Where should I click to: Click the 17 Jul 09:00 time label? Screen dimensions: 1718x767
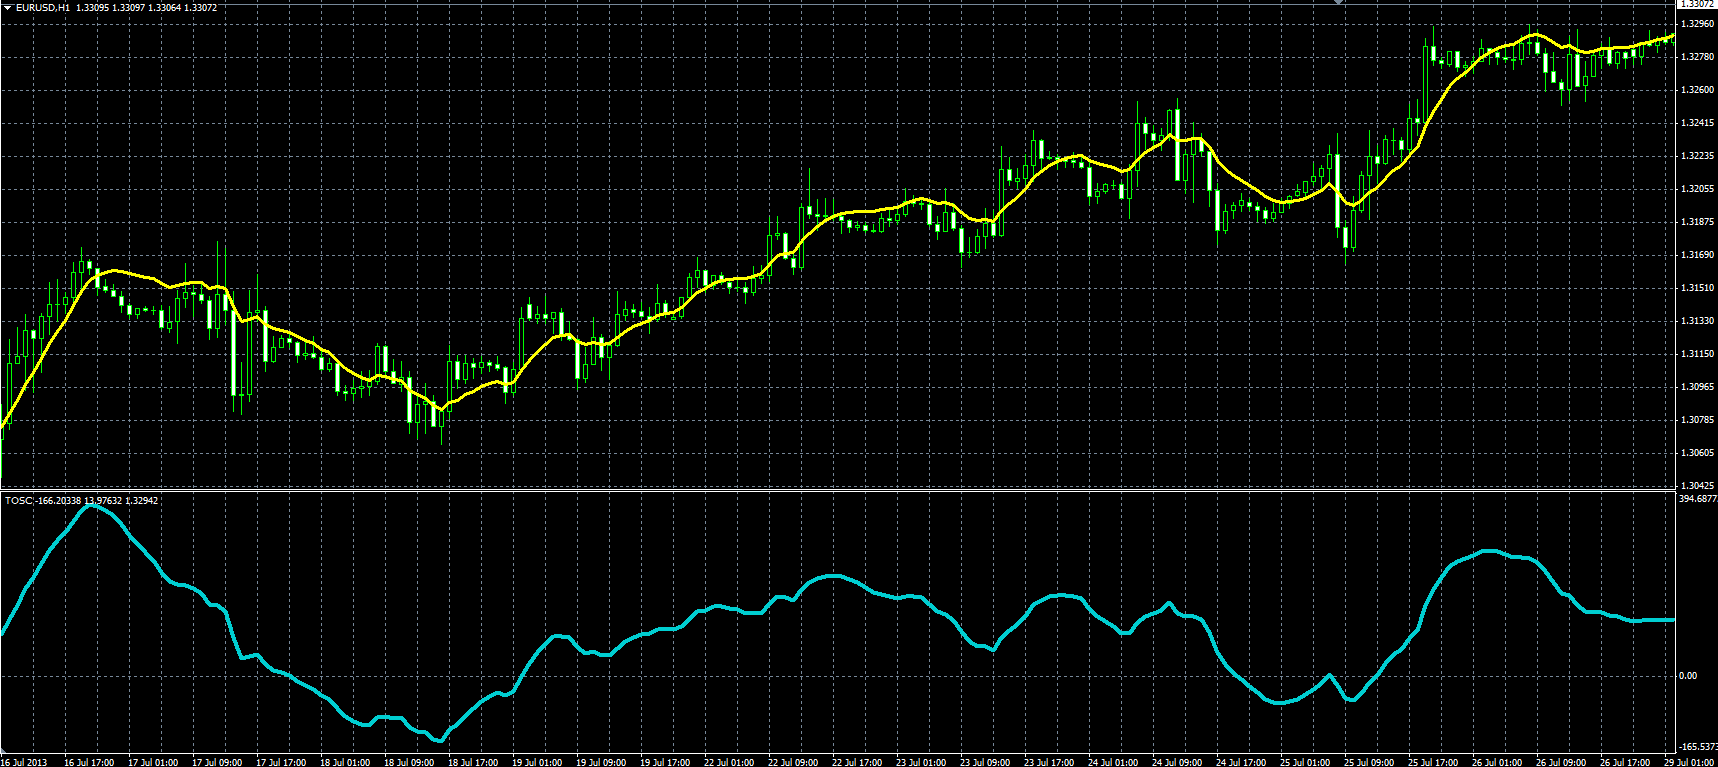coord(217,762)
